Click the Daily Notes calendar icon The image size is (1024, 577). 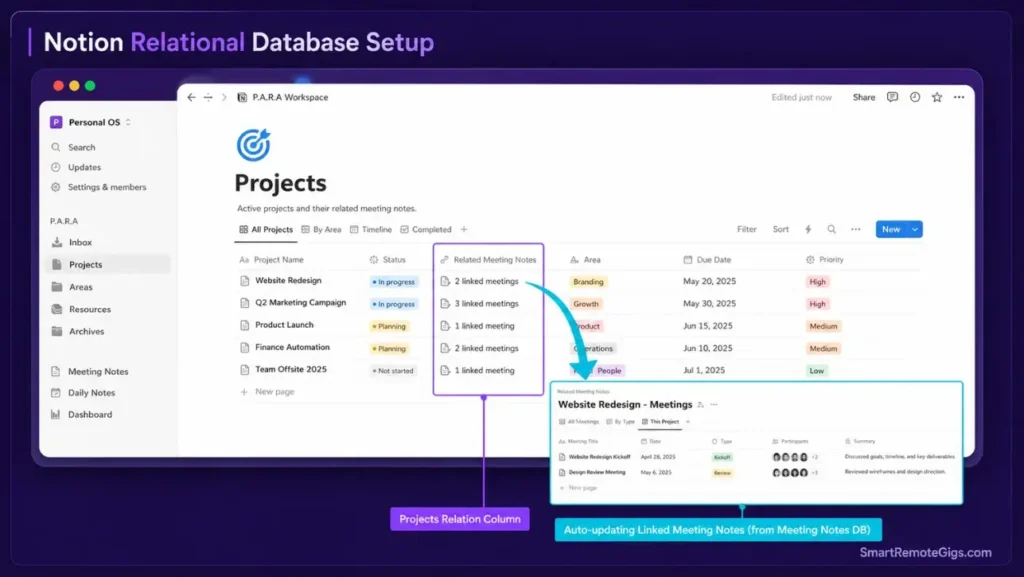point(56,393)
